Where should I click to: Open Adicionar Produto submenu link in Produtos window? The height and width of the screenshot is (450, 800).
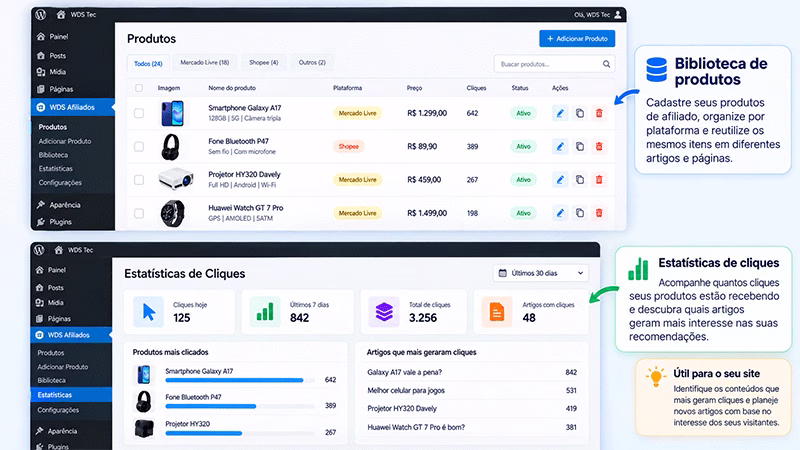coord(65,141)
